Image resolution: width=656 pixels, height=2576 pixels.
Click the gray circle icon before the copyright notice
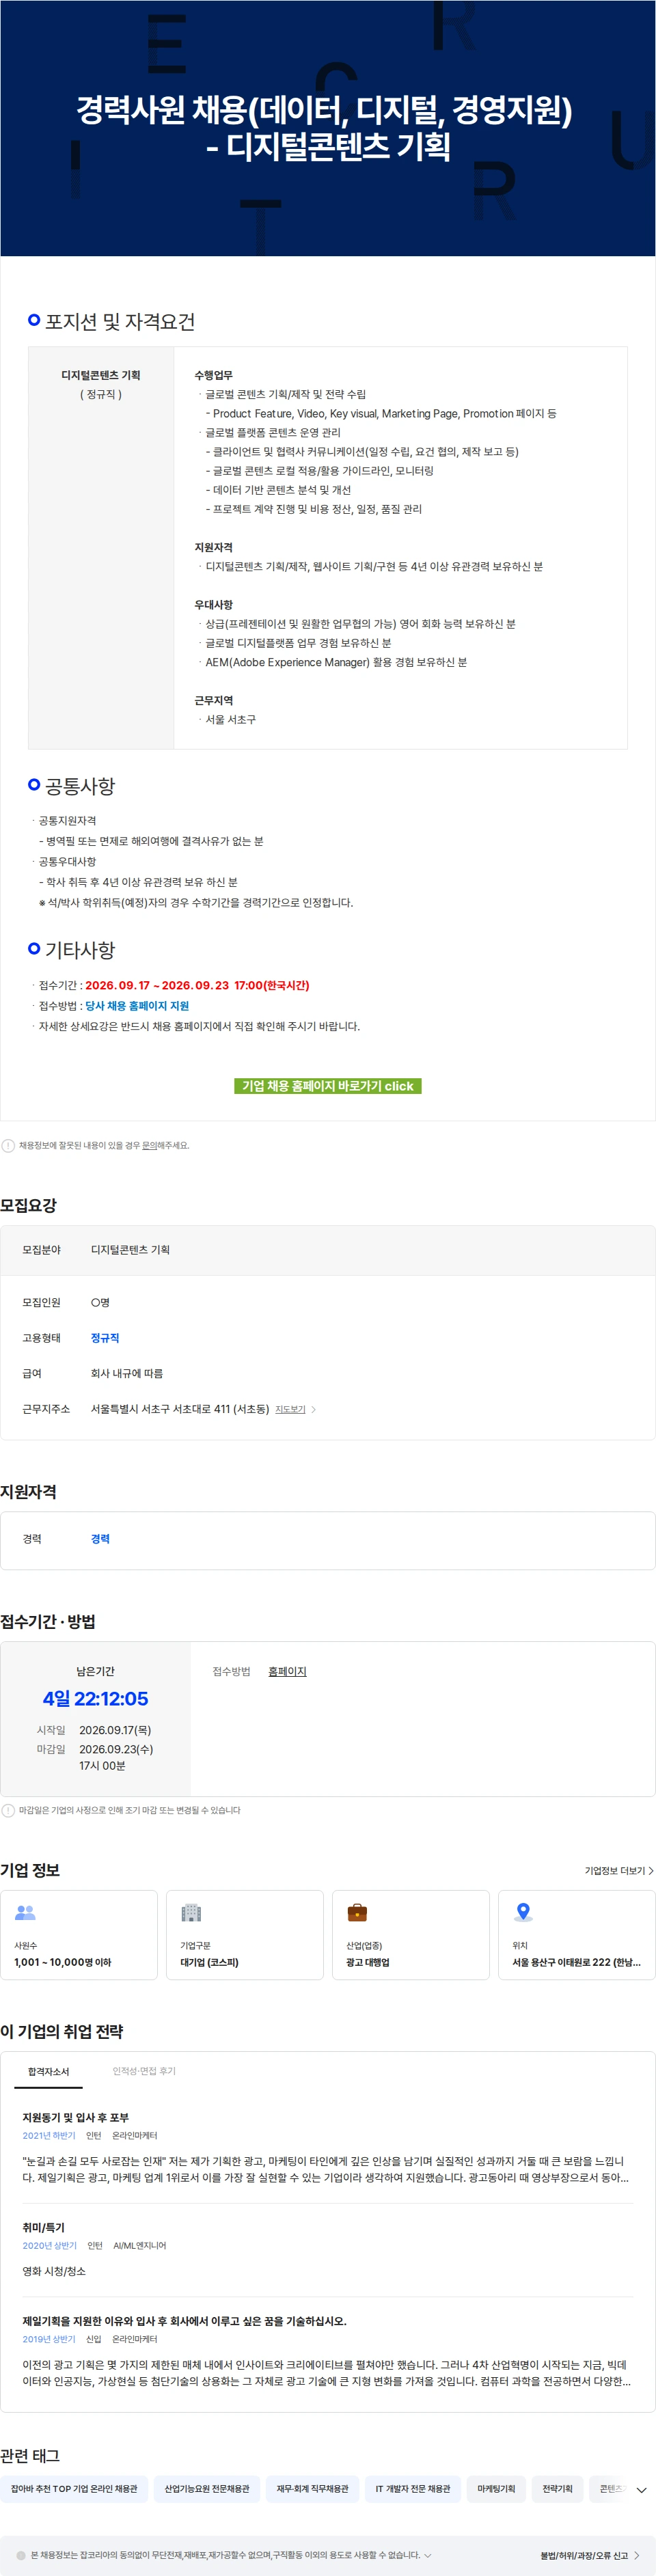(x=21, y=2555)
